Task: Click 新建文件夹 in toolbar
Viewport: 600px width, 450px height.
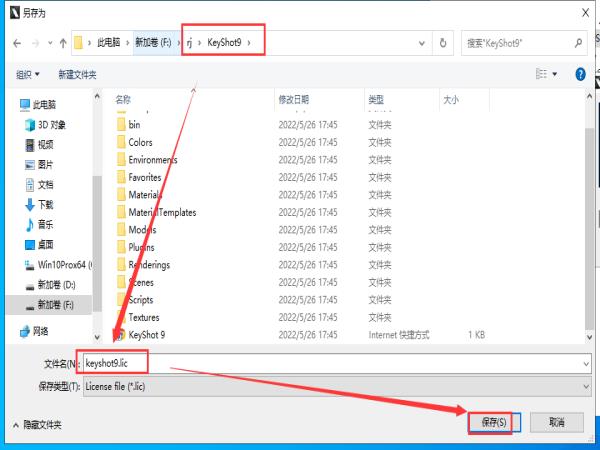Action: coord(77,74)
